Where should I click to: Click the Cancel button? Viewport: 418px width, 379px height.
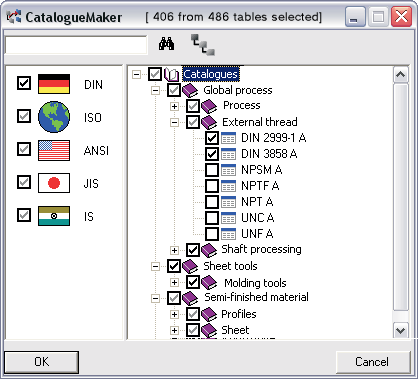[372, 362]
